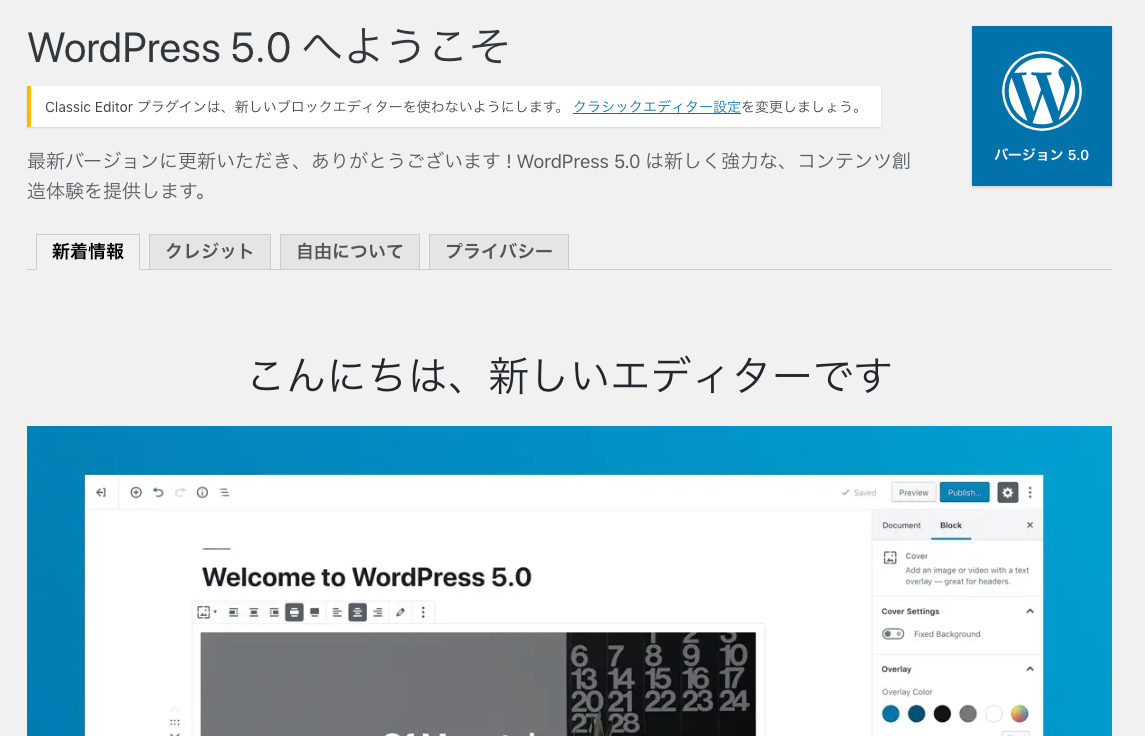Open the block type dropdown arrow
The height and width of the screenshot is (736, 1145).
(x=215, y=611)
